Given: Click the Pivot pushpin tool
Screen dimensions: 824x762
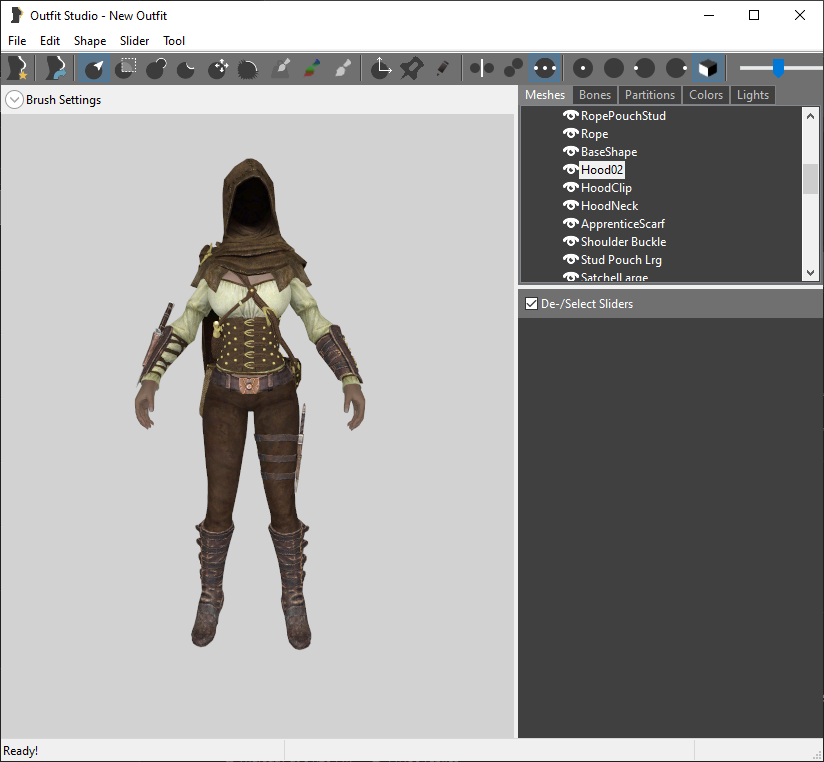Looking at the screenshot, I should coord(411,68).
